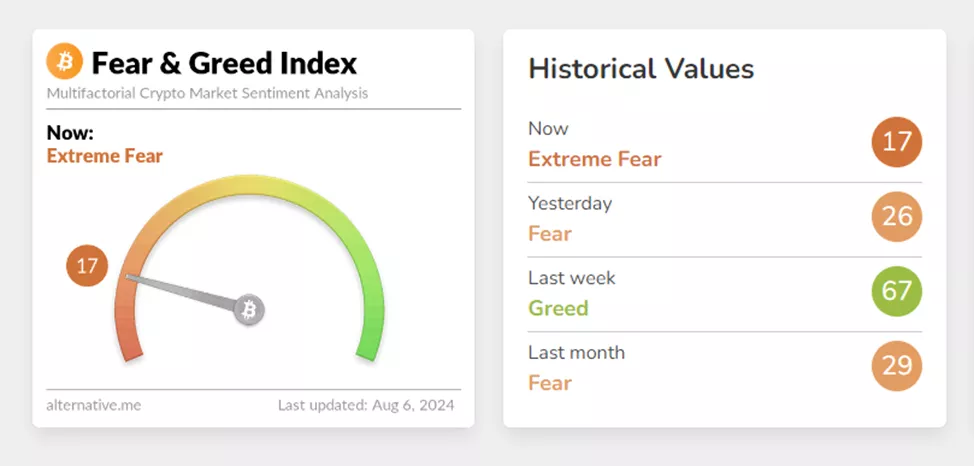This screenshot has width=974, height=466.
Task: Select the Yesterday Fear row label
Action: [550, 234]
